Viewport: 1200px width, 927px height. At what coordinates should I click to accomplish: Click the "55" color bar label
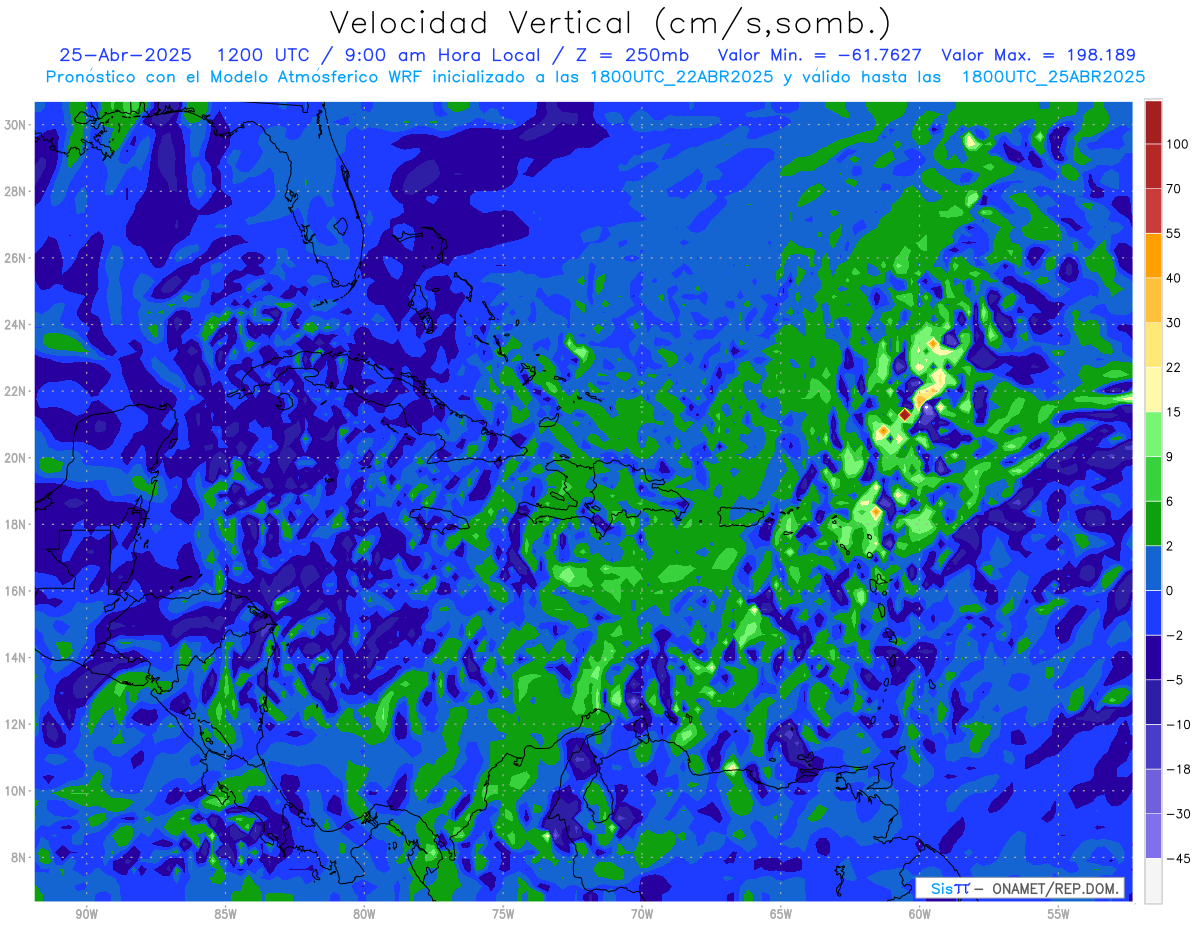(x=1174, y=233)
